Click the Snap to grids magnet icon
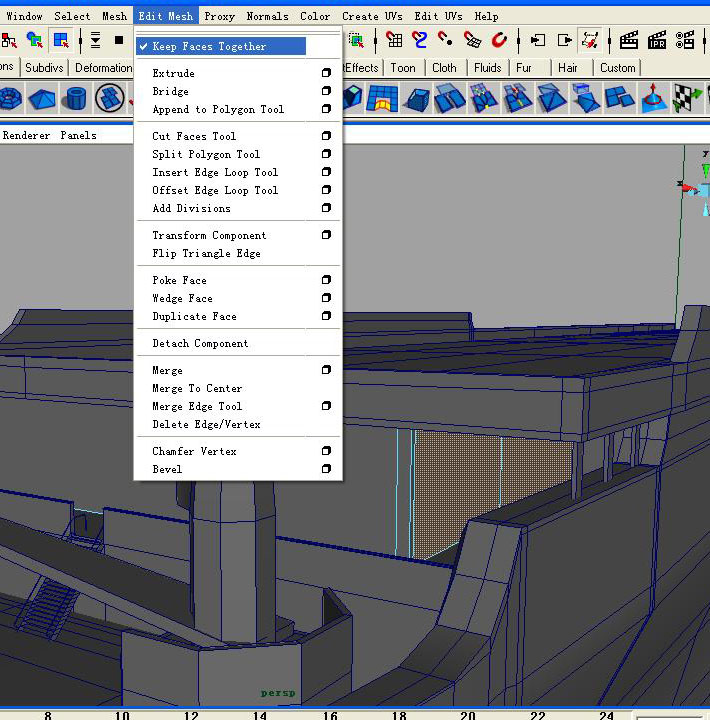The image size is (710, 720). point(394,40)
